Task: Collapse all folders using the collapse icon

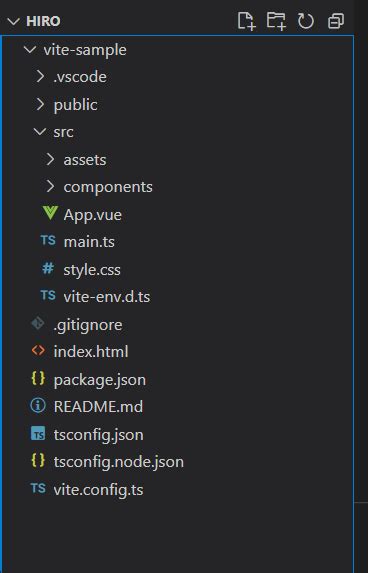Action: pyautogui.click(x=335, y=21)
